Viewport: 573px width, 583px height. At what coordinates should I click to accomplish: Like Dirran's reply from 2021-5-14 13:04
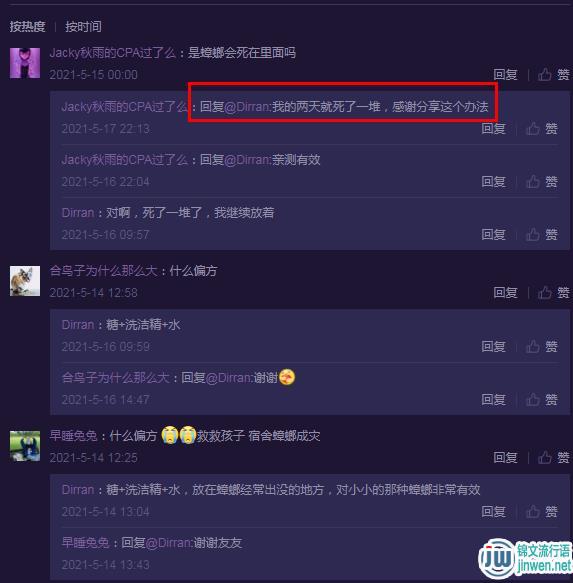click(541, 512)
